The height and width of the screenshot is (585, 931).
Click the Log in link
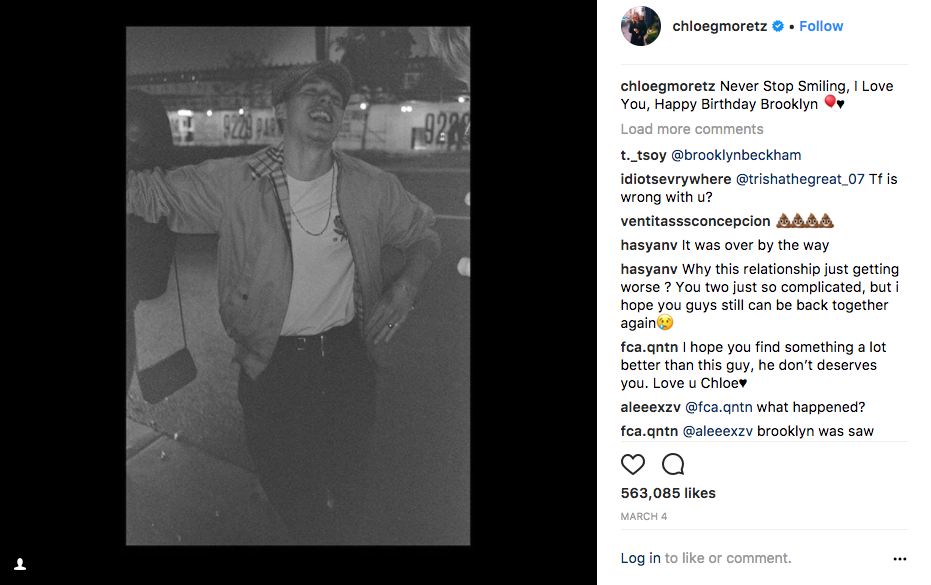(x=640, y=558)
